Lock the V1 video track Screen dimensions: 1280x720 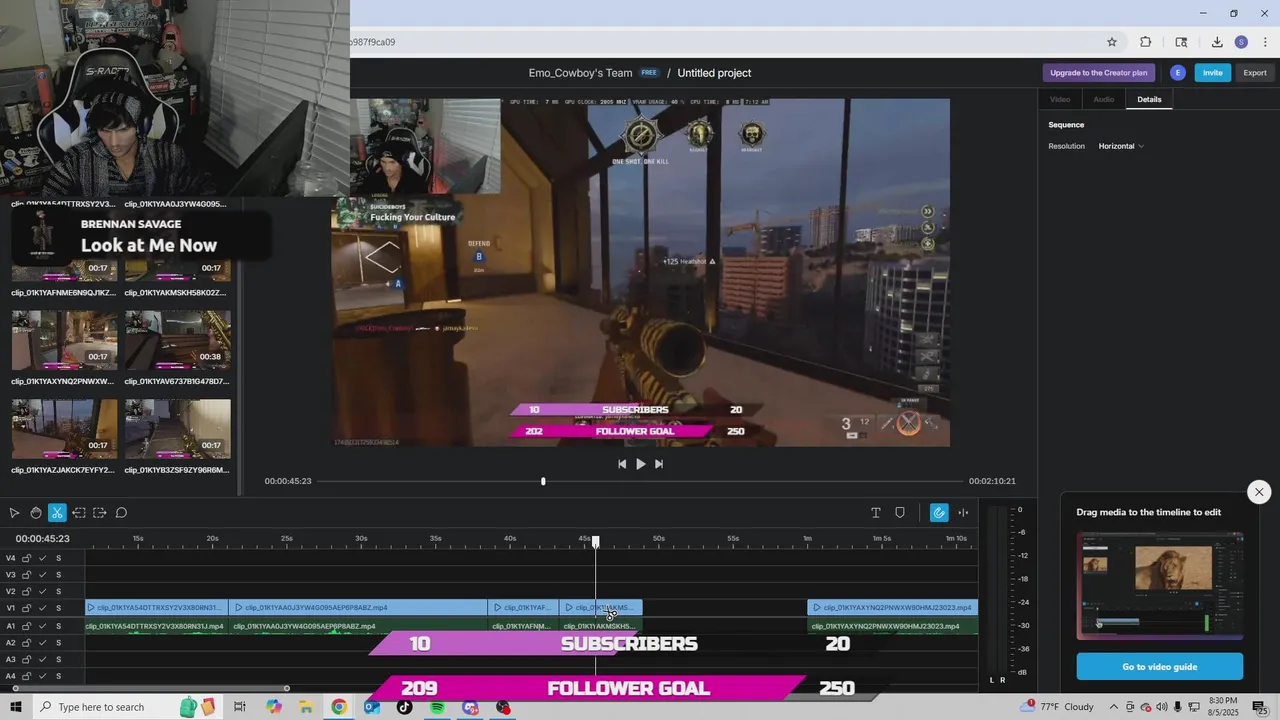27,608
